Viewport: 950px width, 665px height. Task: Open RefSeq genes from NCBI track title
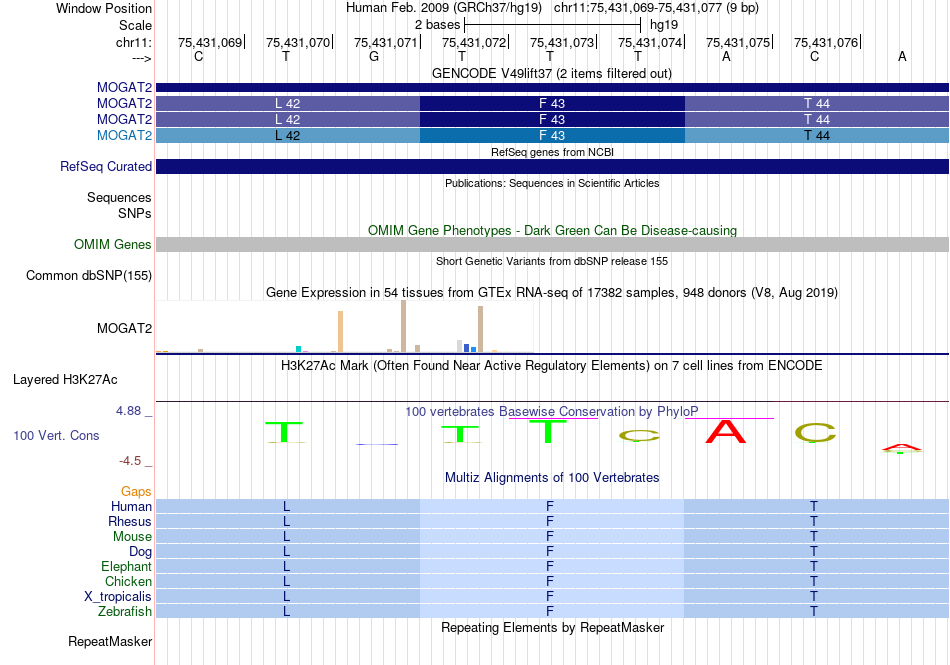[552, 152]
